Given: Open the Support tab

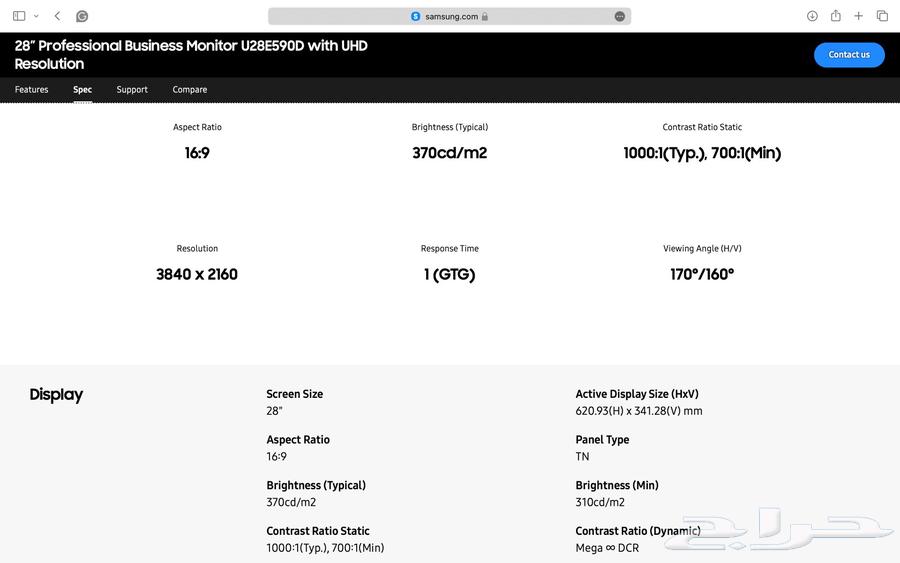Looking at the screenshot, I should coord(132,90).
